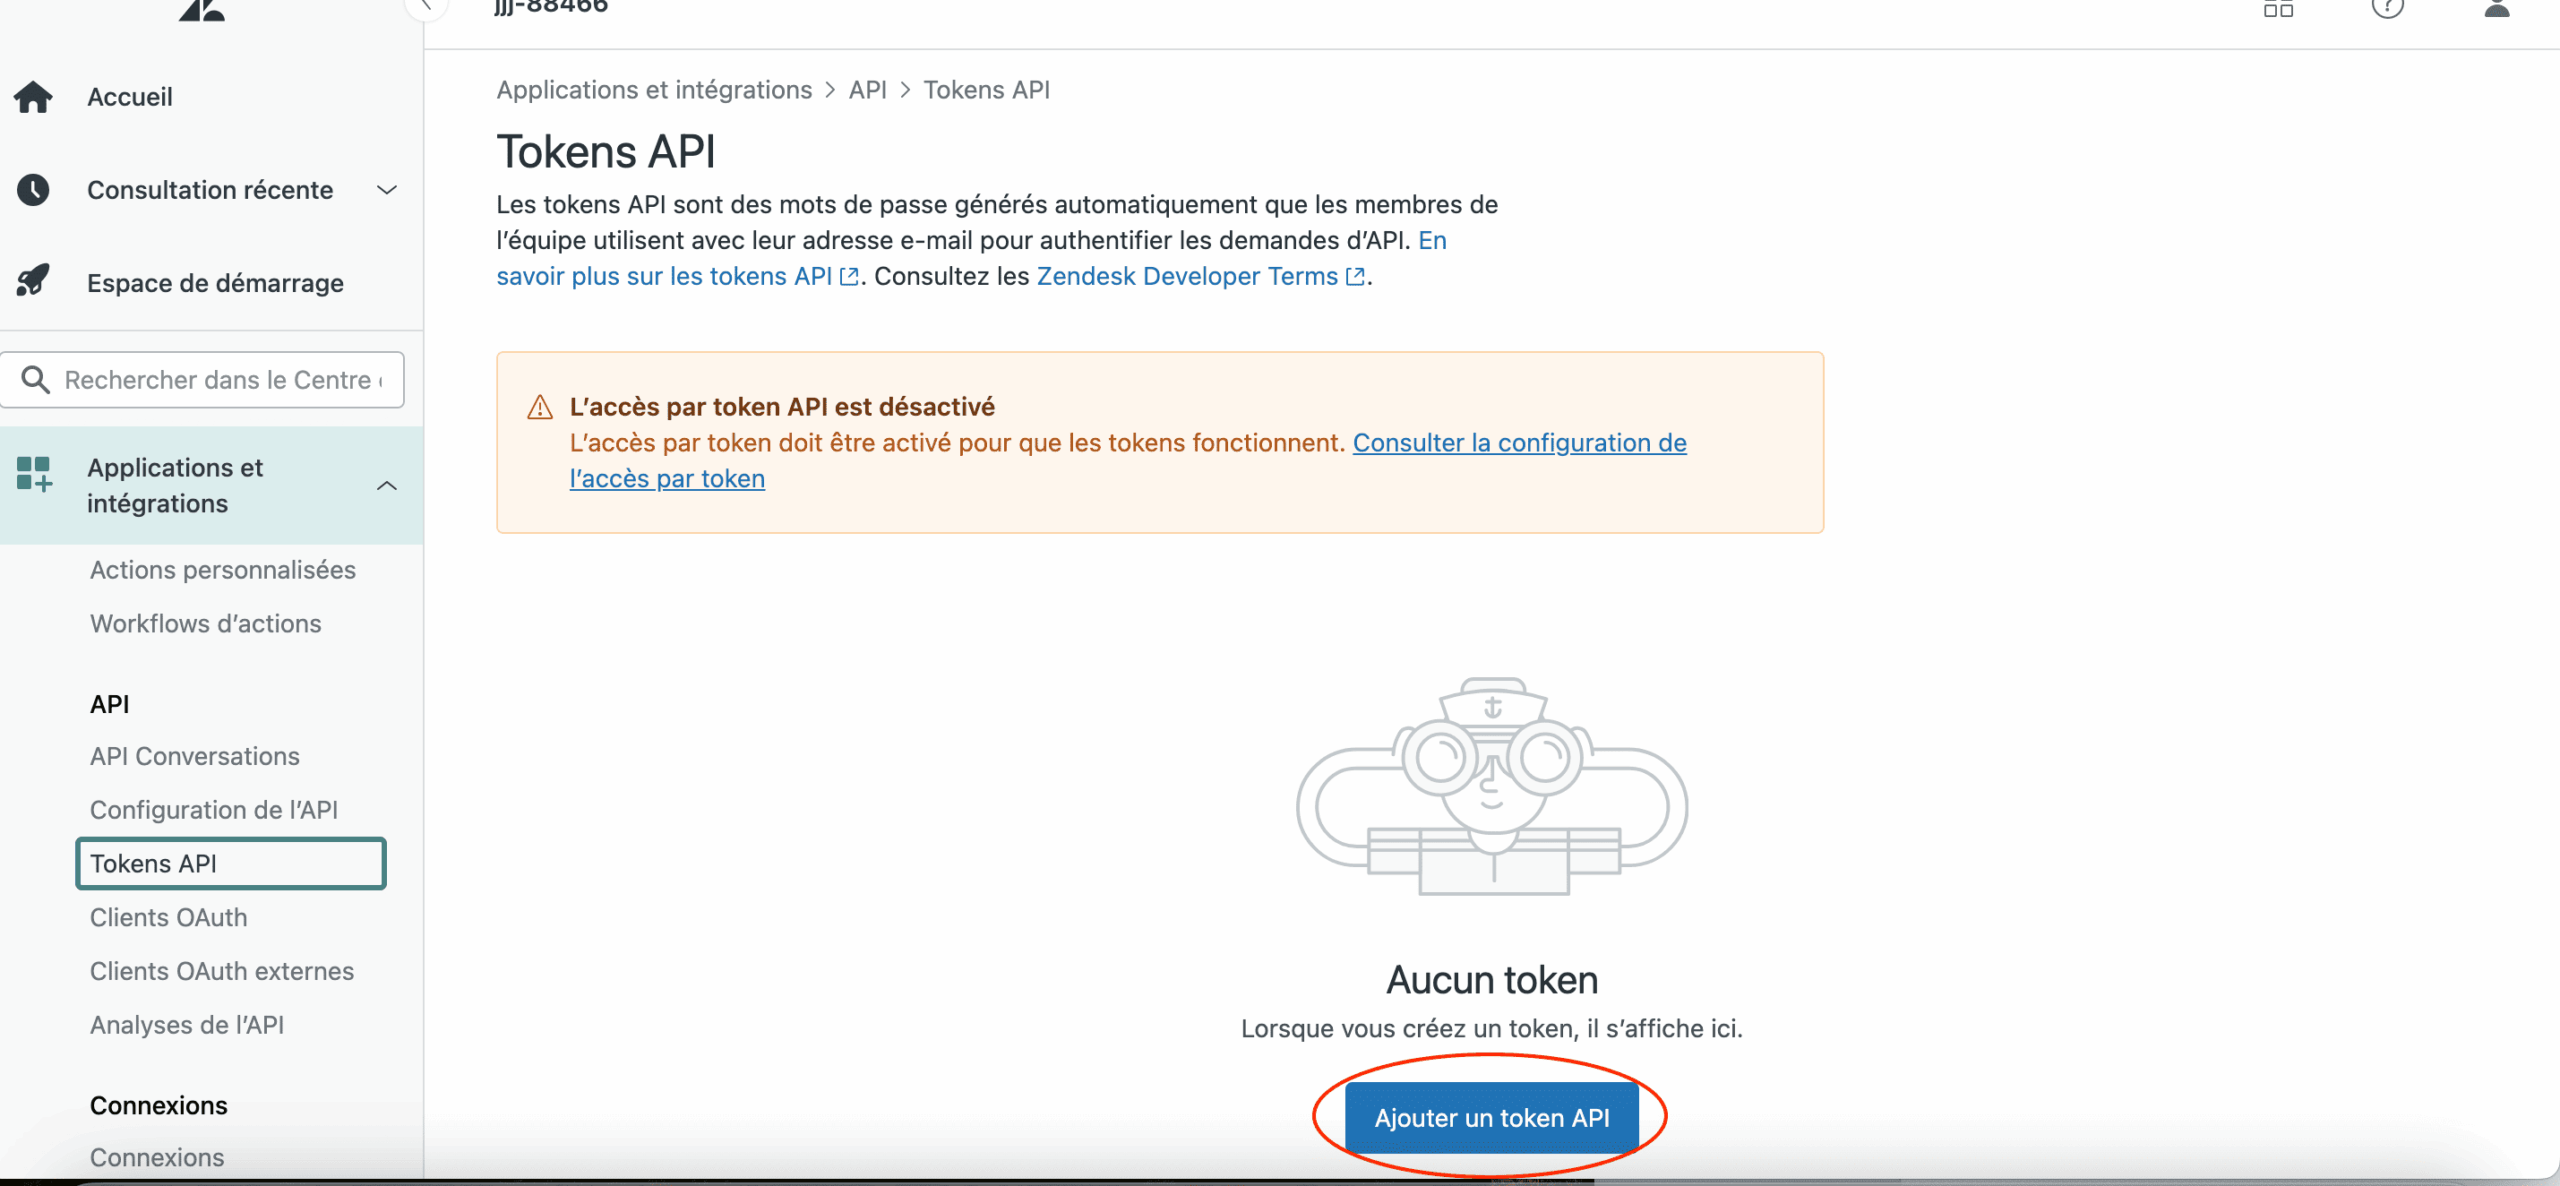
Task: Click the Applications et intégrations grid icon
Action: click(34, 474)
